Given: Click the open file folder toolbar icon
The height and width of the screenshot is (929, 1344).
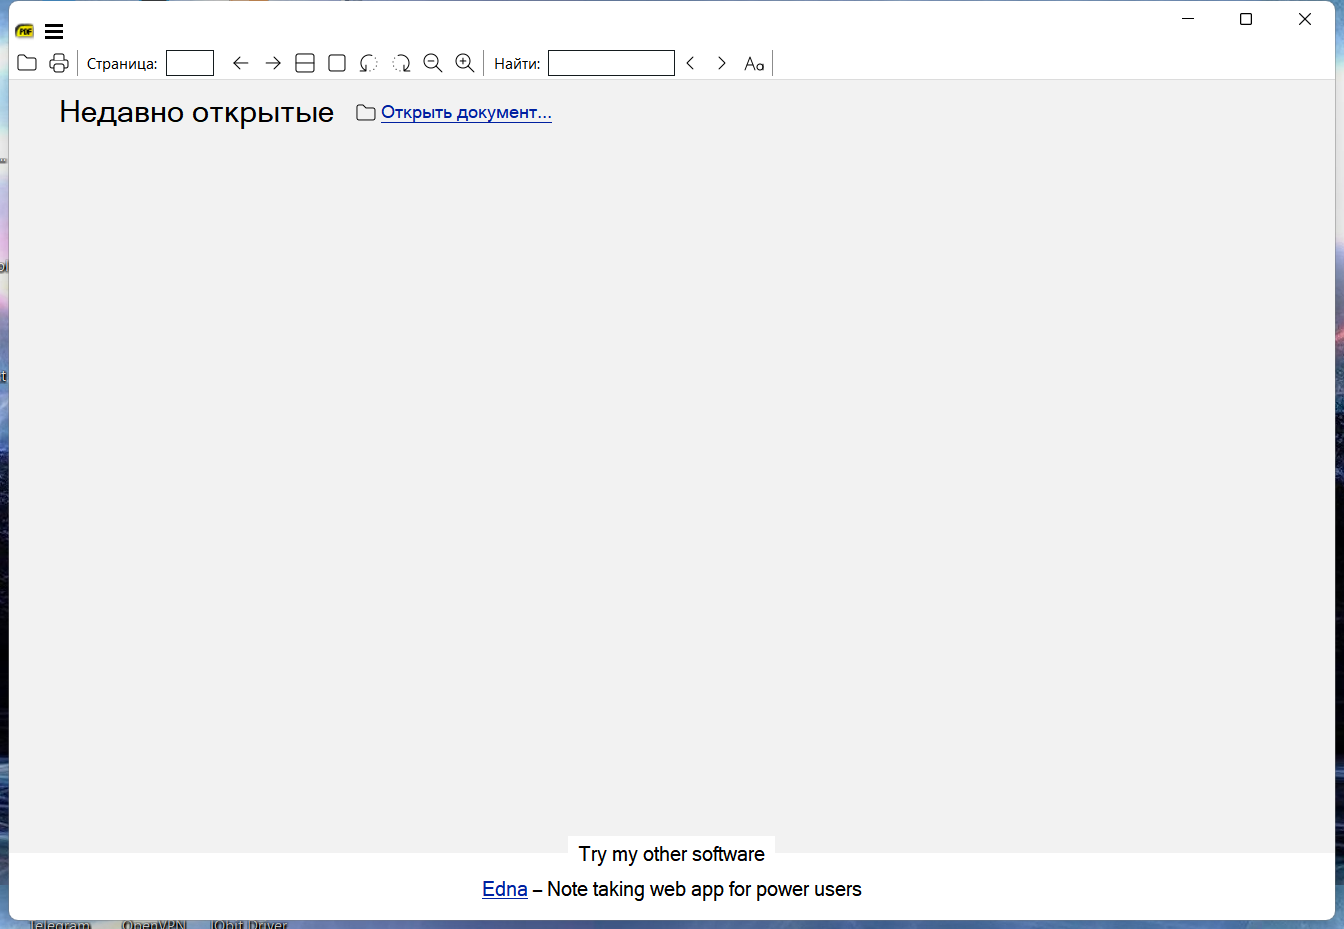Looking at the screenshot, I should tap(27, 63).
